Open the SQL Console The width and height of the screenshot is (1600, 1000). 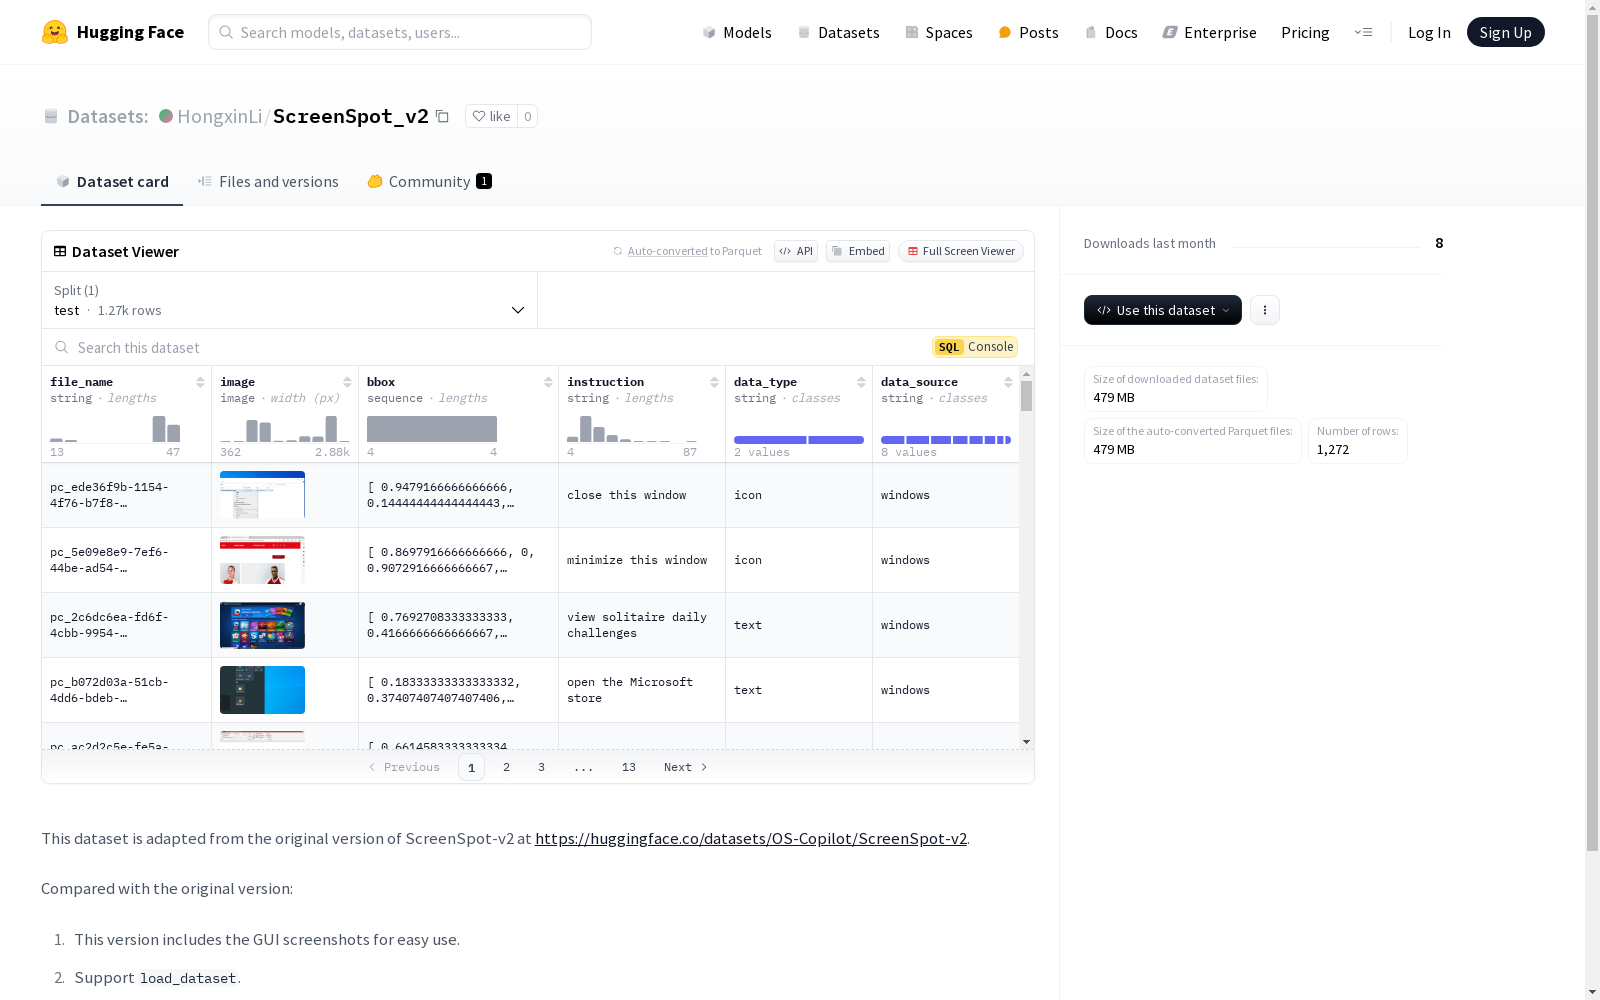point(975,347)
